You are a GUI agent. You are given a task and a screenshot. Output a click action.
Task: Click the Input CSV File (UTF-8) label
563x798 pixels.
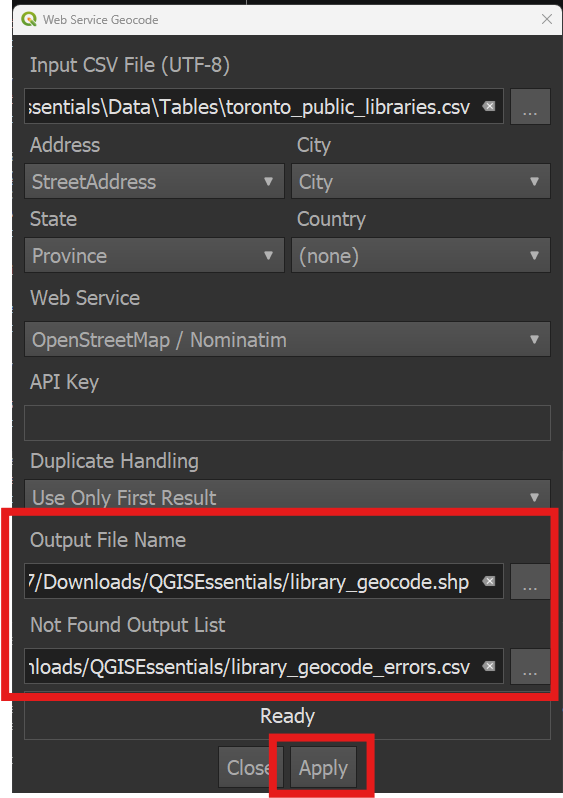click(130, 65)
